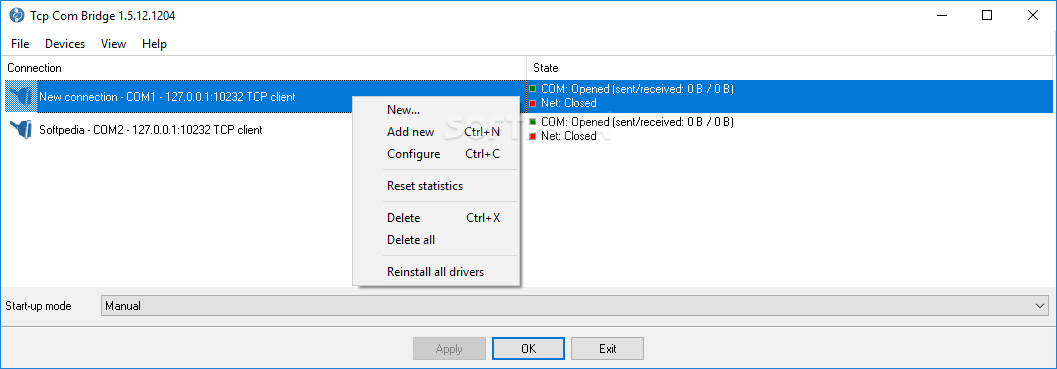Select the New connection - COM1 row text
Screen dimensions: 1057x369
pyautogui.click(x=167, y=96)
